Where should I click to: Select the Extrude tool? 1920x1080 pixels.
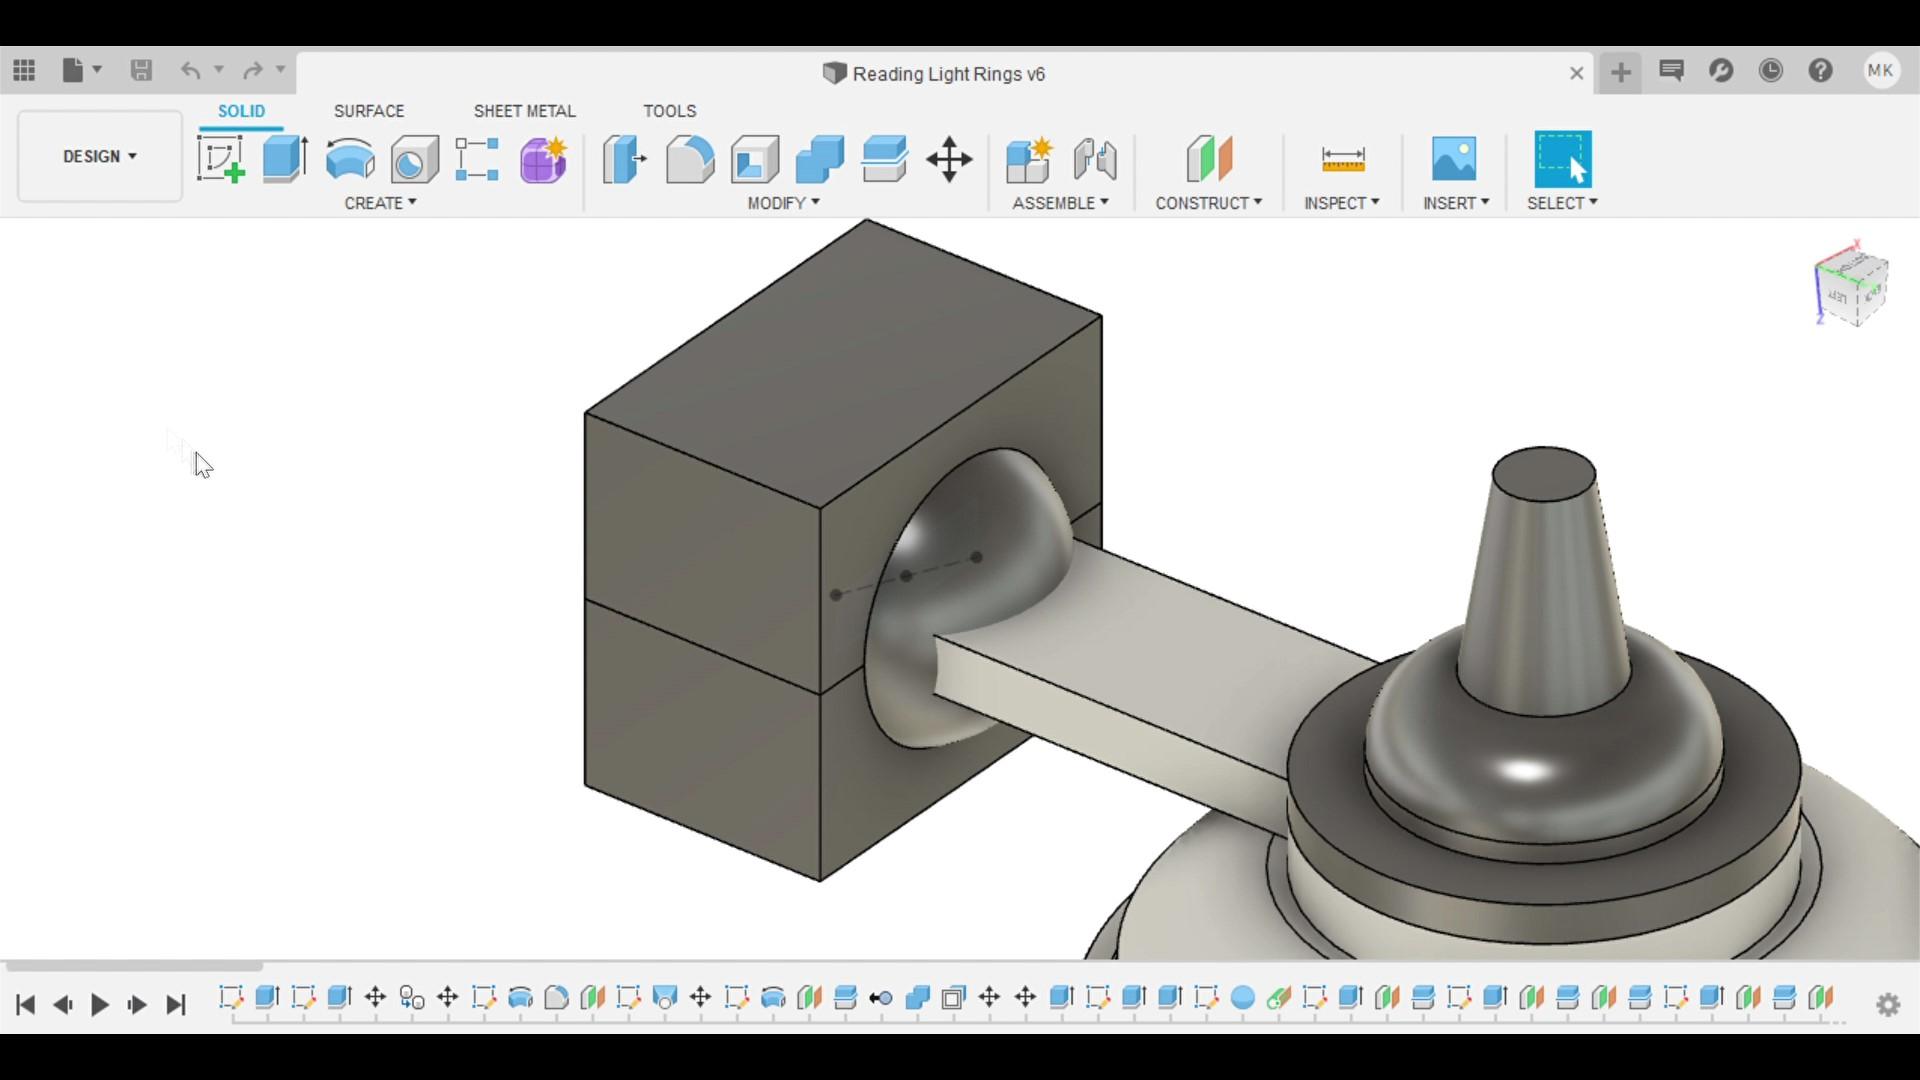pos(285,159)
